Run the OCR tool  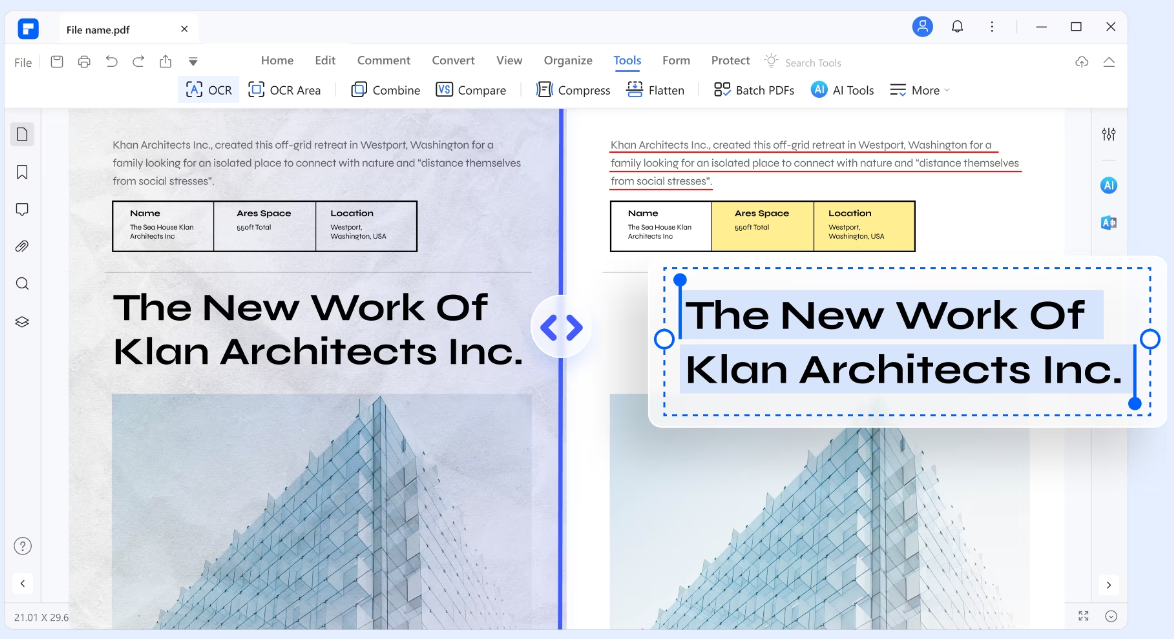pos(209,90)
